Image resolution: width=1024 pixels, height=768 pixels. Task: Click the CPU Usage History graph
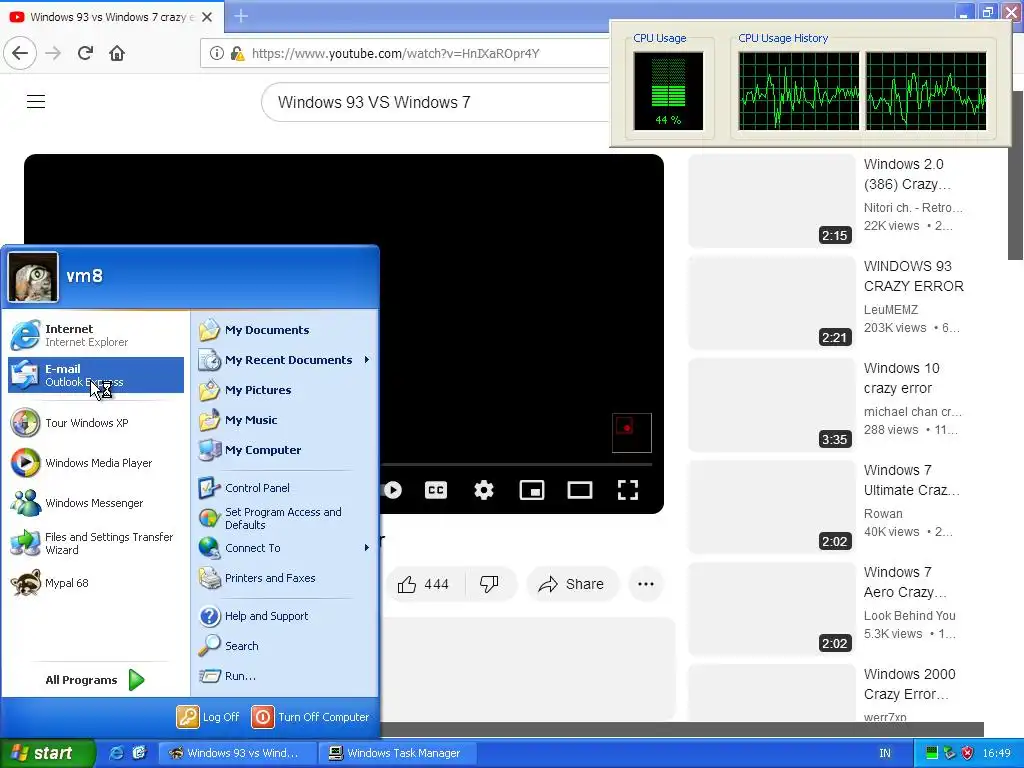(862, 91)
